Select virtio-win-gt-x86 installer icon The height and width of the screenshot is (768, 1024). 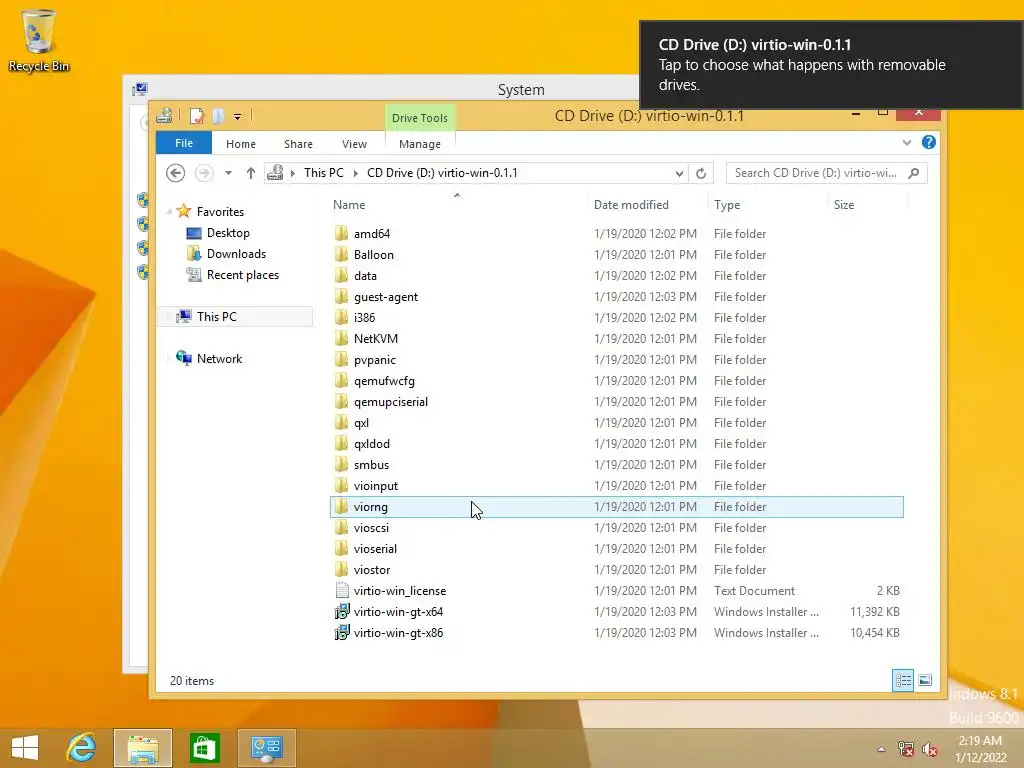tap(342, 632)
